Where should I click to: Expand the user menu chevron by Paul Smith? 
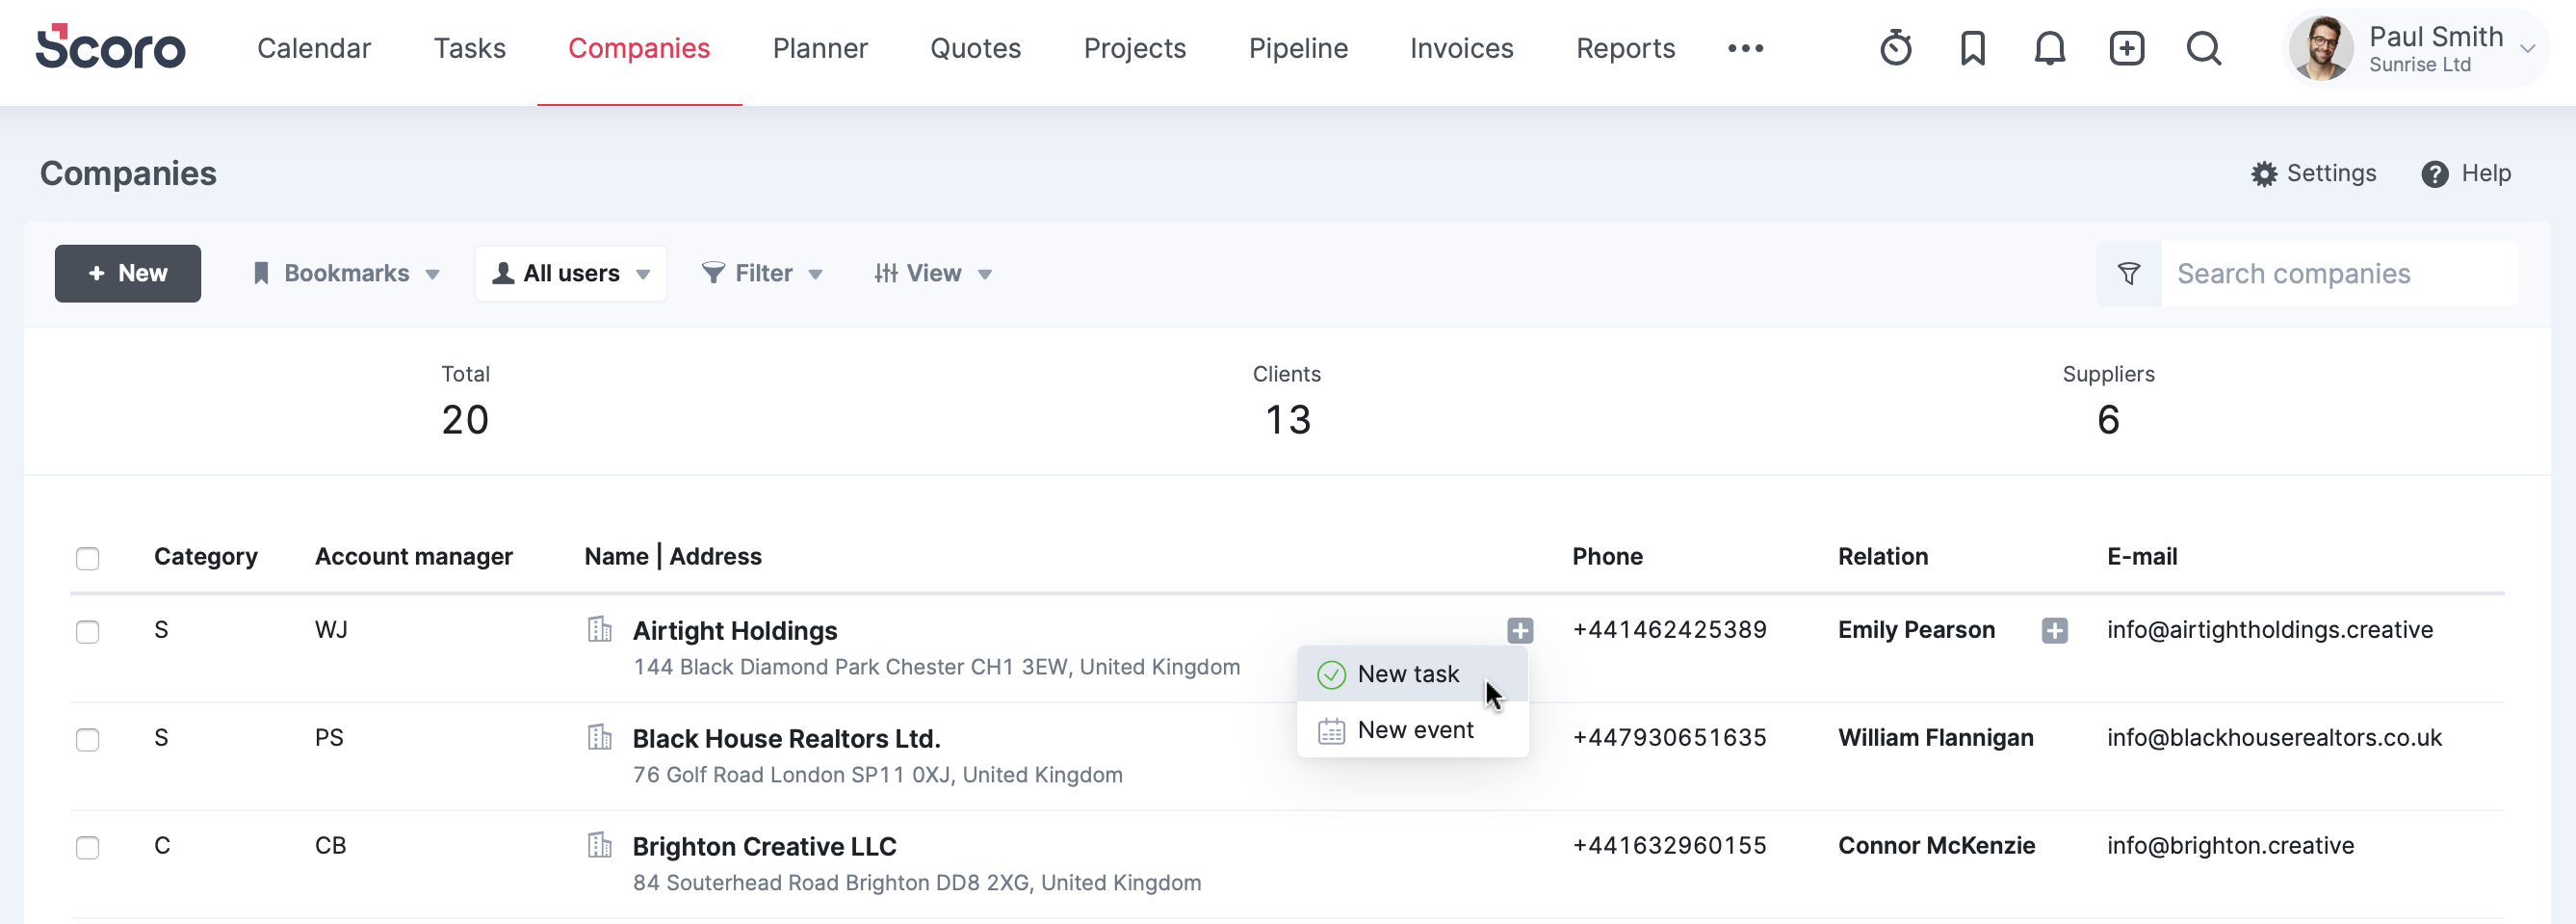coord(2527,49)
